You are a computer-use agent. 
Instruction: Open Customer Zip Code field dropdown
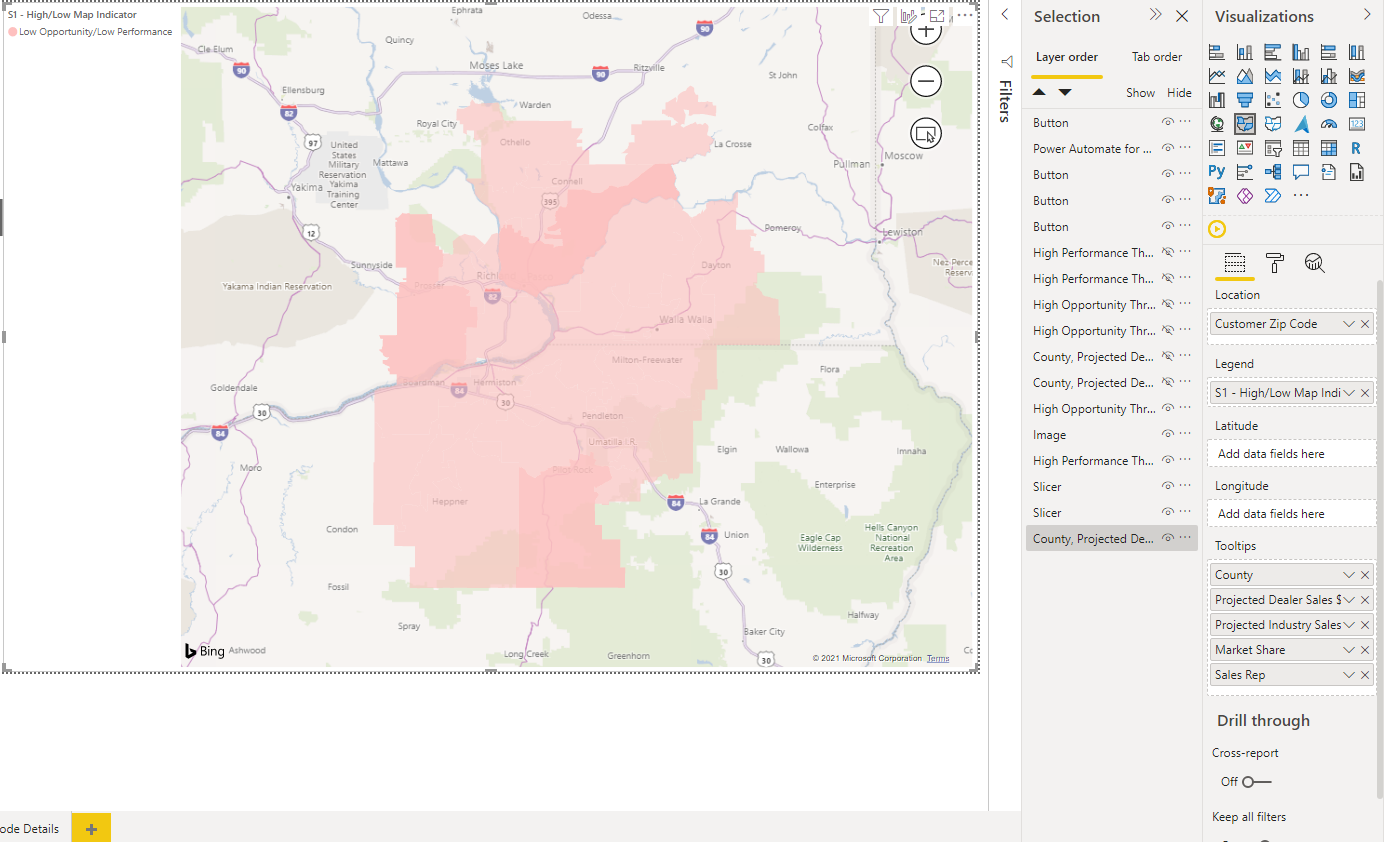click(x=1349, y=324)
